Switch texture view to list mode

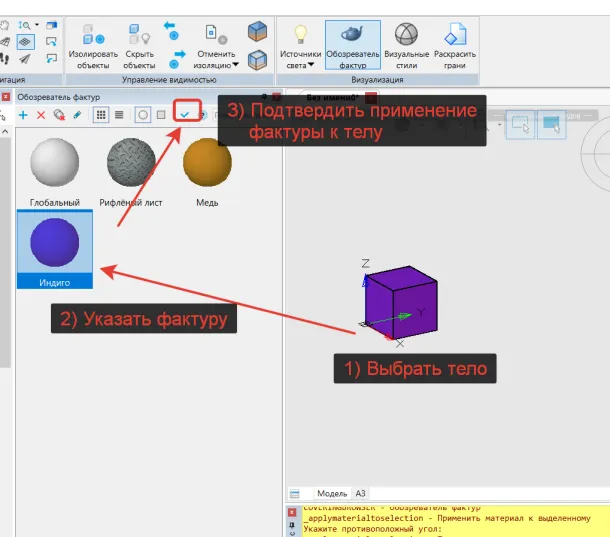pyautogui.click(x=119, y=115)
